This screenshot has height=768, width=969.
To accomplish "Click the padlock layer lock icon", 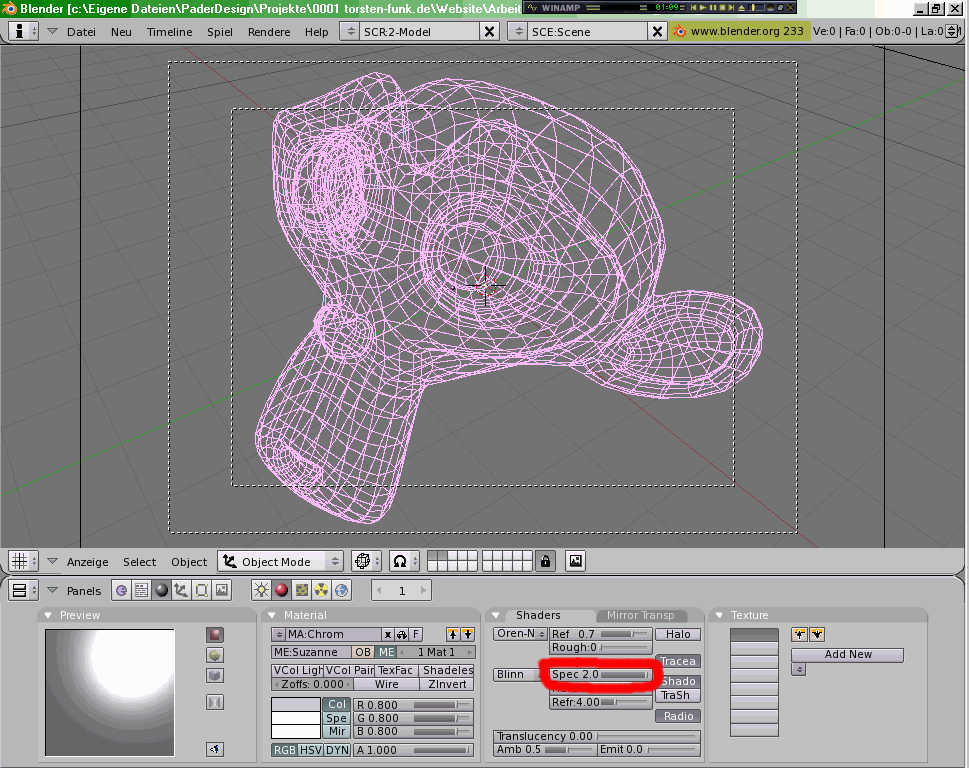I will pos(545,561).
